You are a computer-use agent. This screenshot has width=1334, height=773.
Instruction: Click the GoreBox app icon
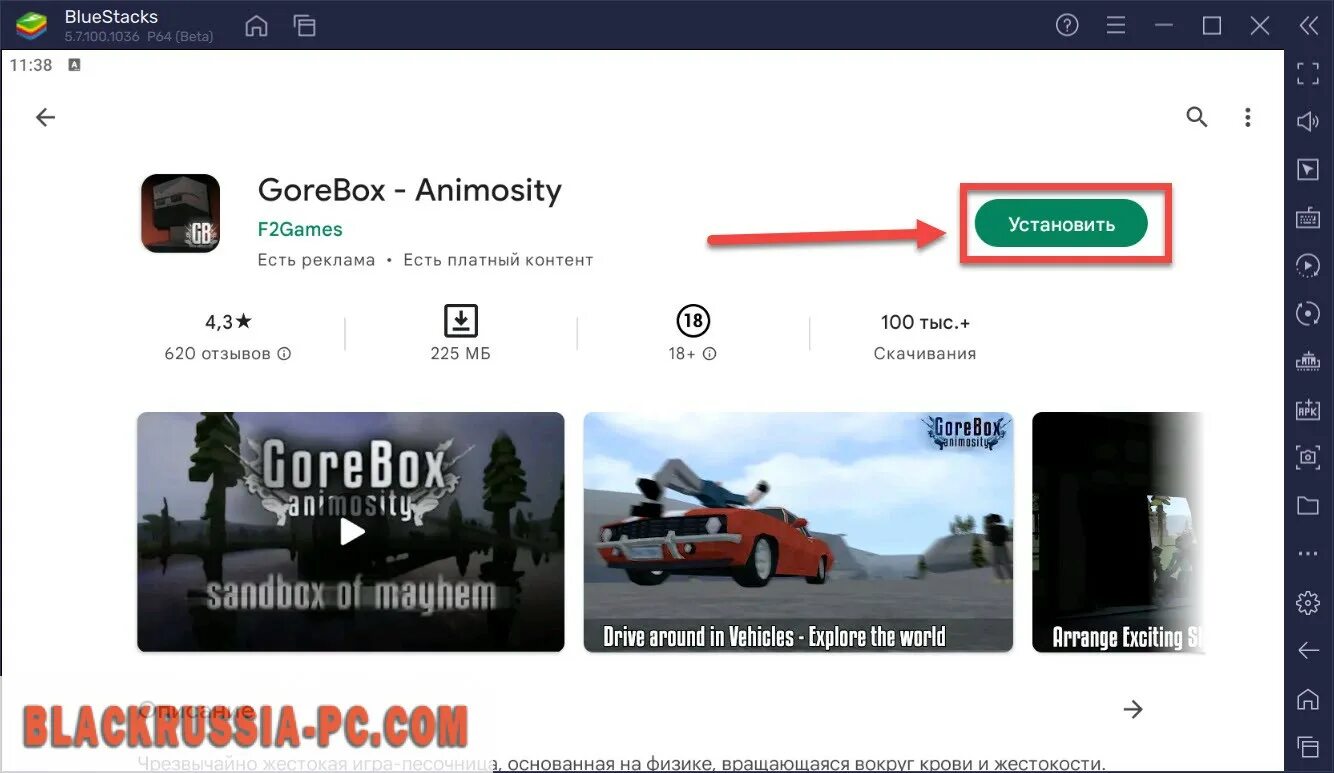click(x=180, y=213)
